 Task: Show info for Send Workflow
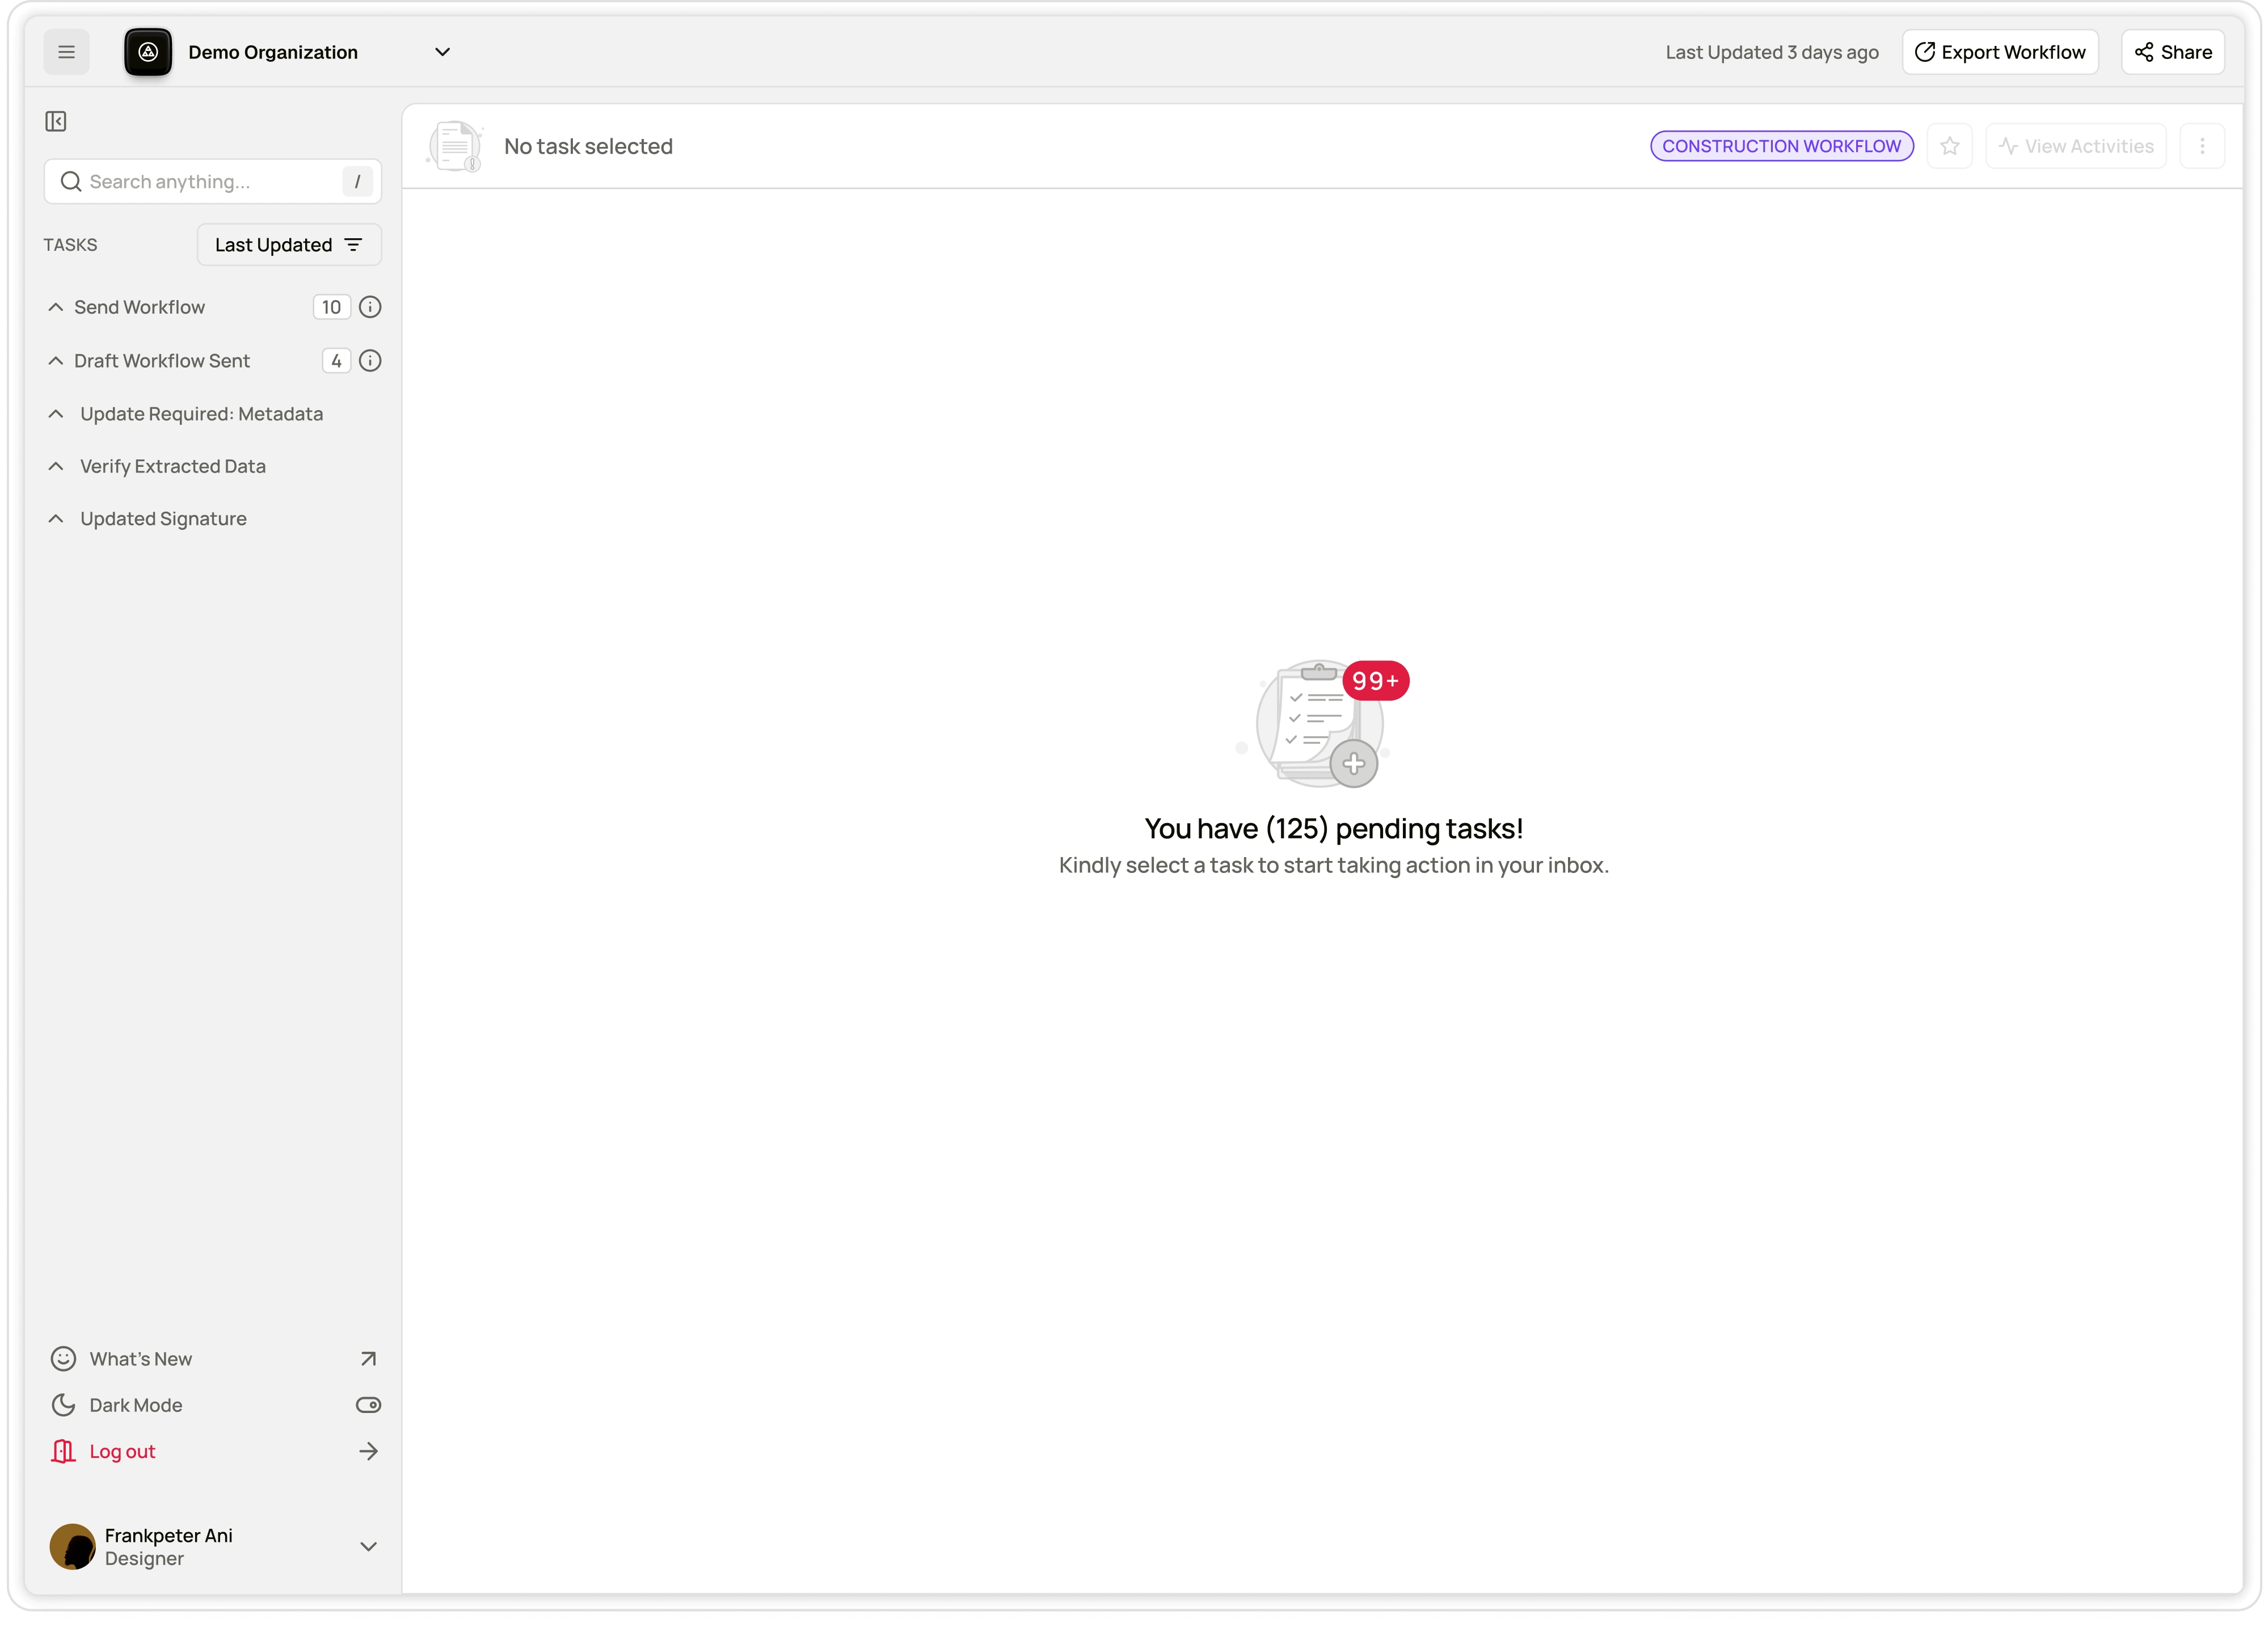coord(370,307)
